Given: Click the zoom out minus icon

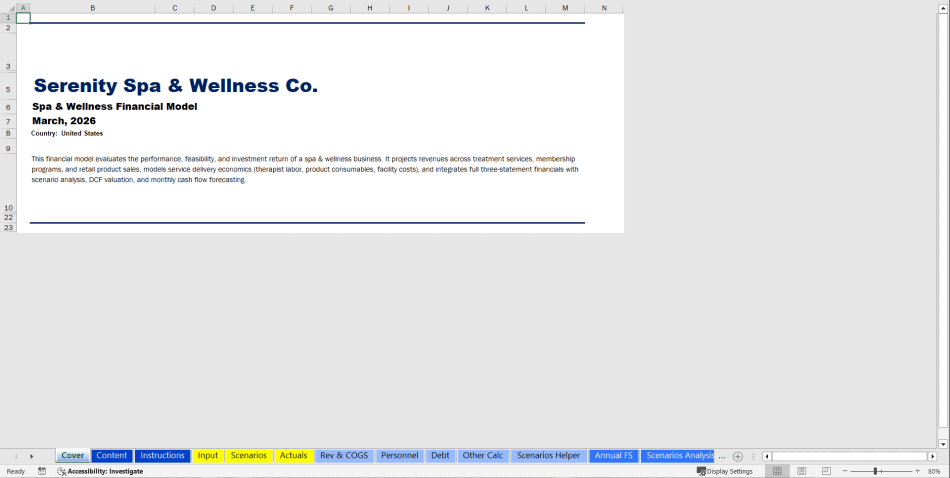Looking at the screenshot, I should tap(846, 471).
